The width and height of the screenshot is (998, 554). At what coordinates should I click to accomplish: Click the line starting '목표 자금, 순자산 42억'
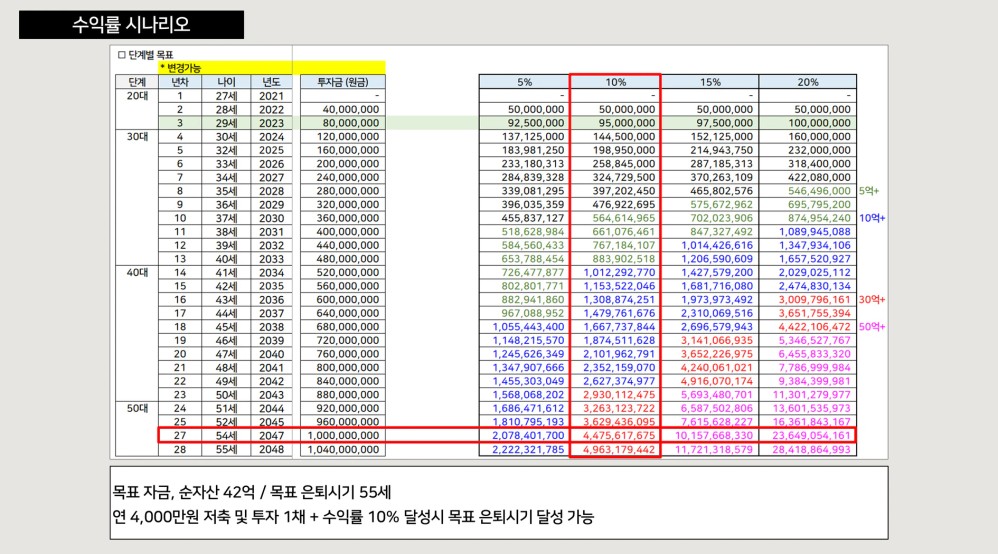252,492
